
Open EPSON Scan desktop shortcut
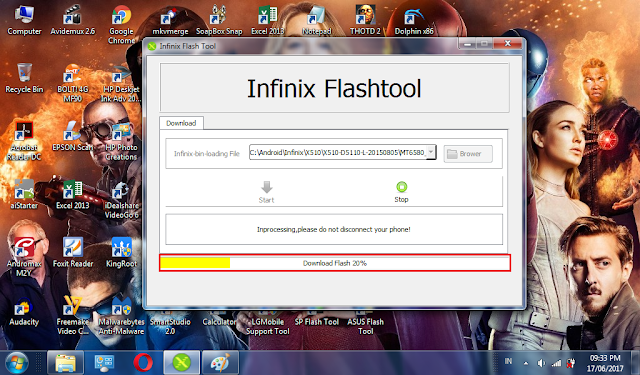[x=73, y=137]
